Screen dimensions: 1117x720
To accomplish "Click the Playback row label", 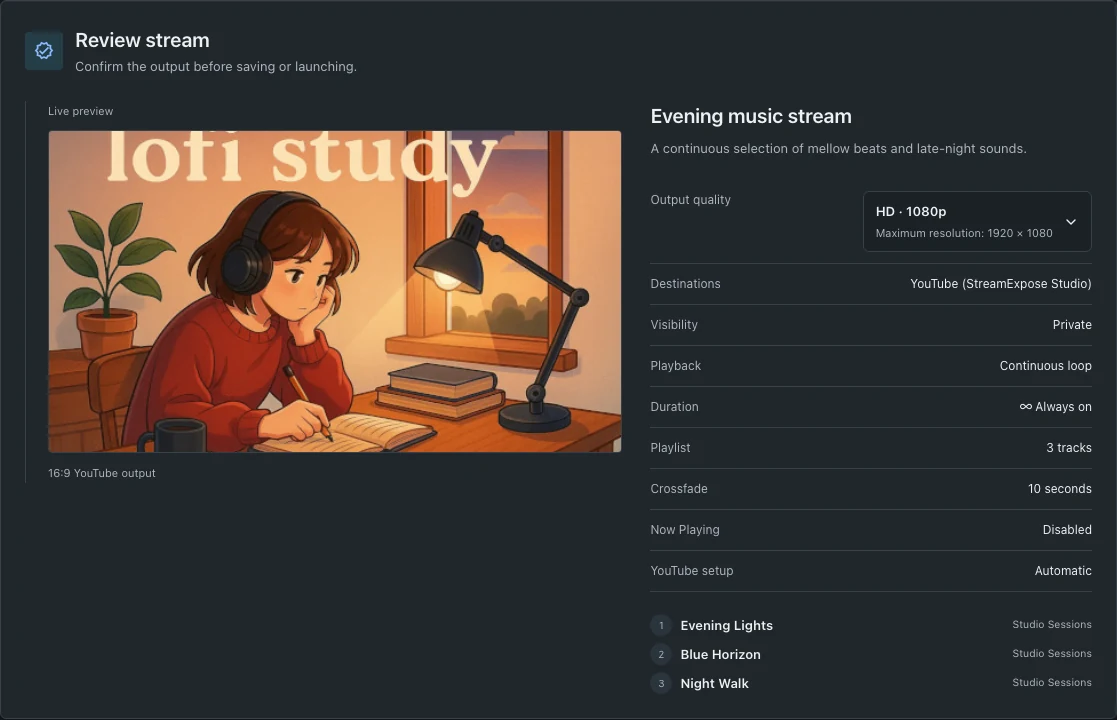I will (x=675, y=366).
